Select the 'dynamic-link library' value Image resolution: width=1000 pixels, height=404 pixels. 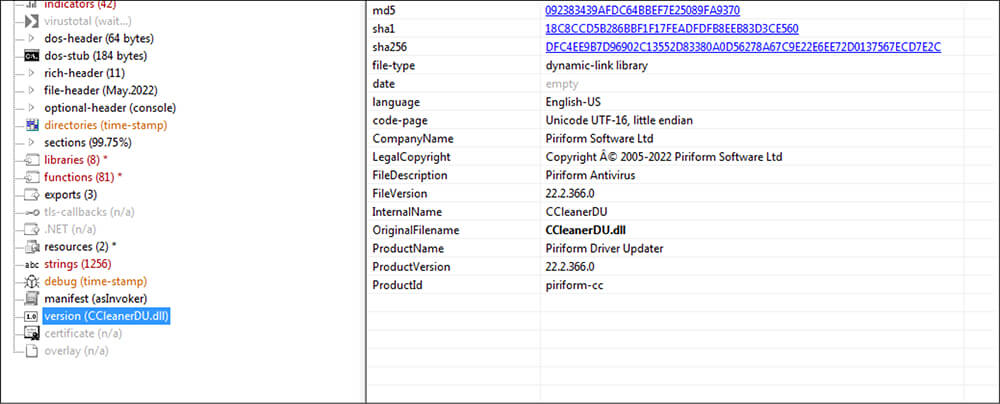(x=596, y=66)
